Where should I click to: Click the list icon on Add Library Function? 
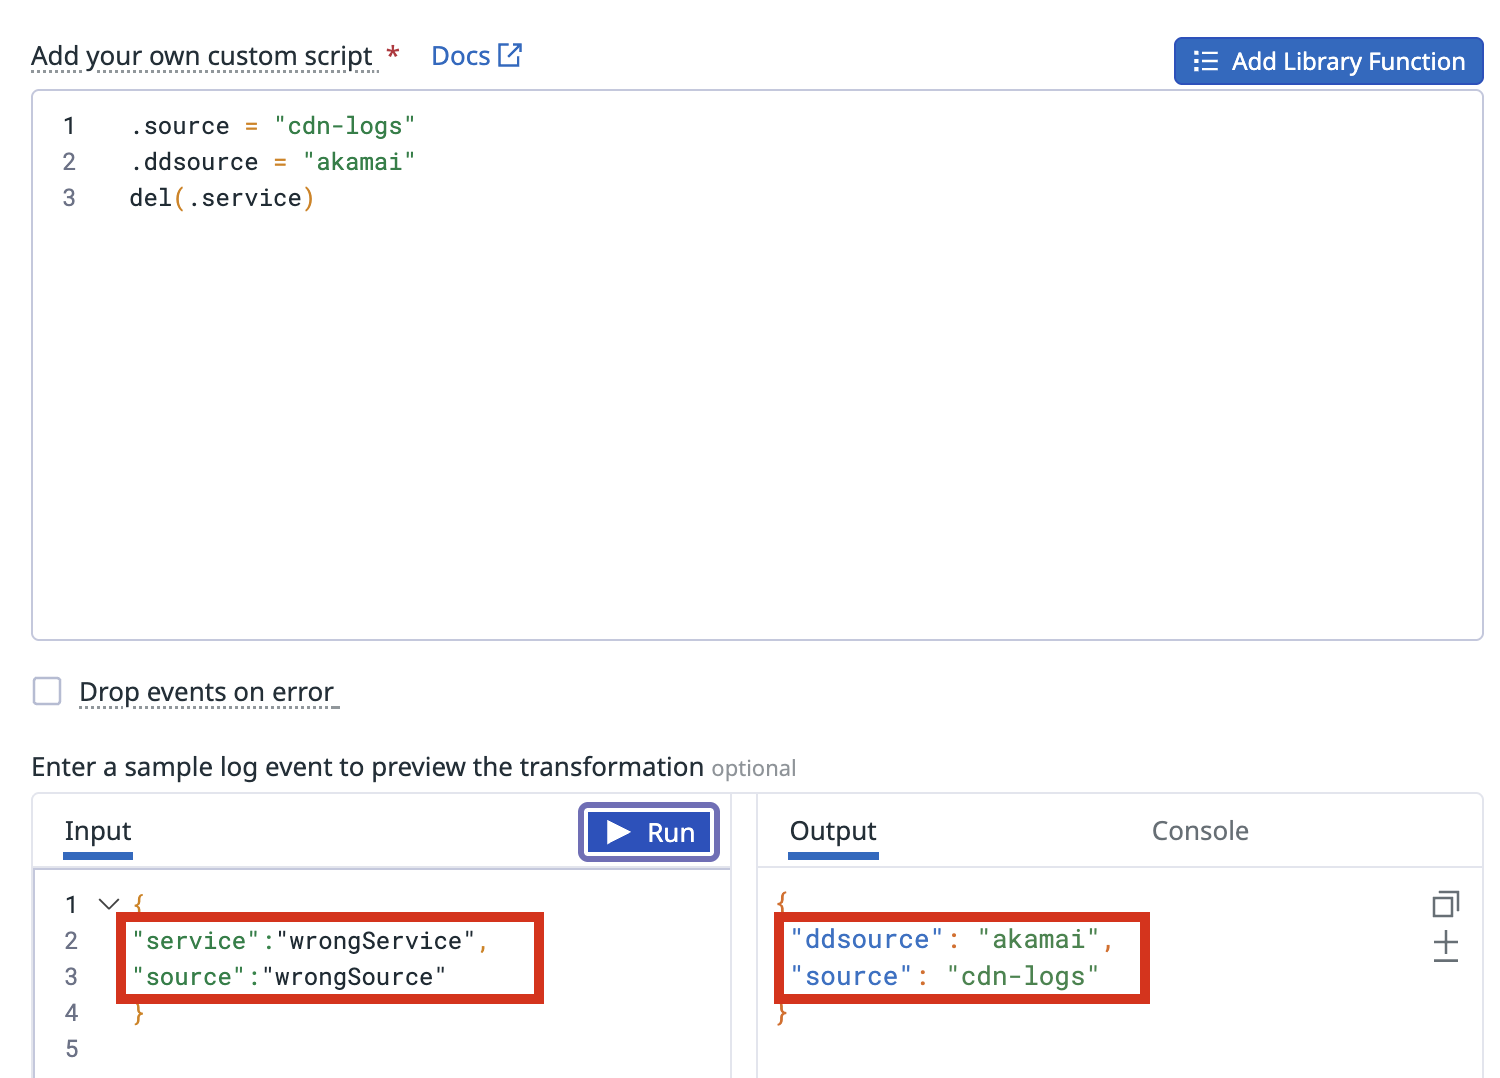[x=1205, y=61]
